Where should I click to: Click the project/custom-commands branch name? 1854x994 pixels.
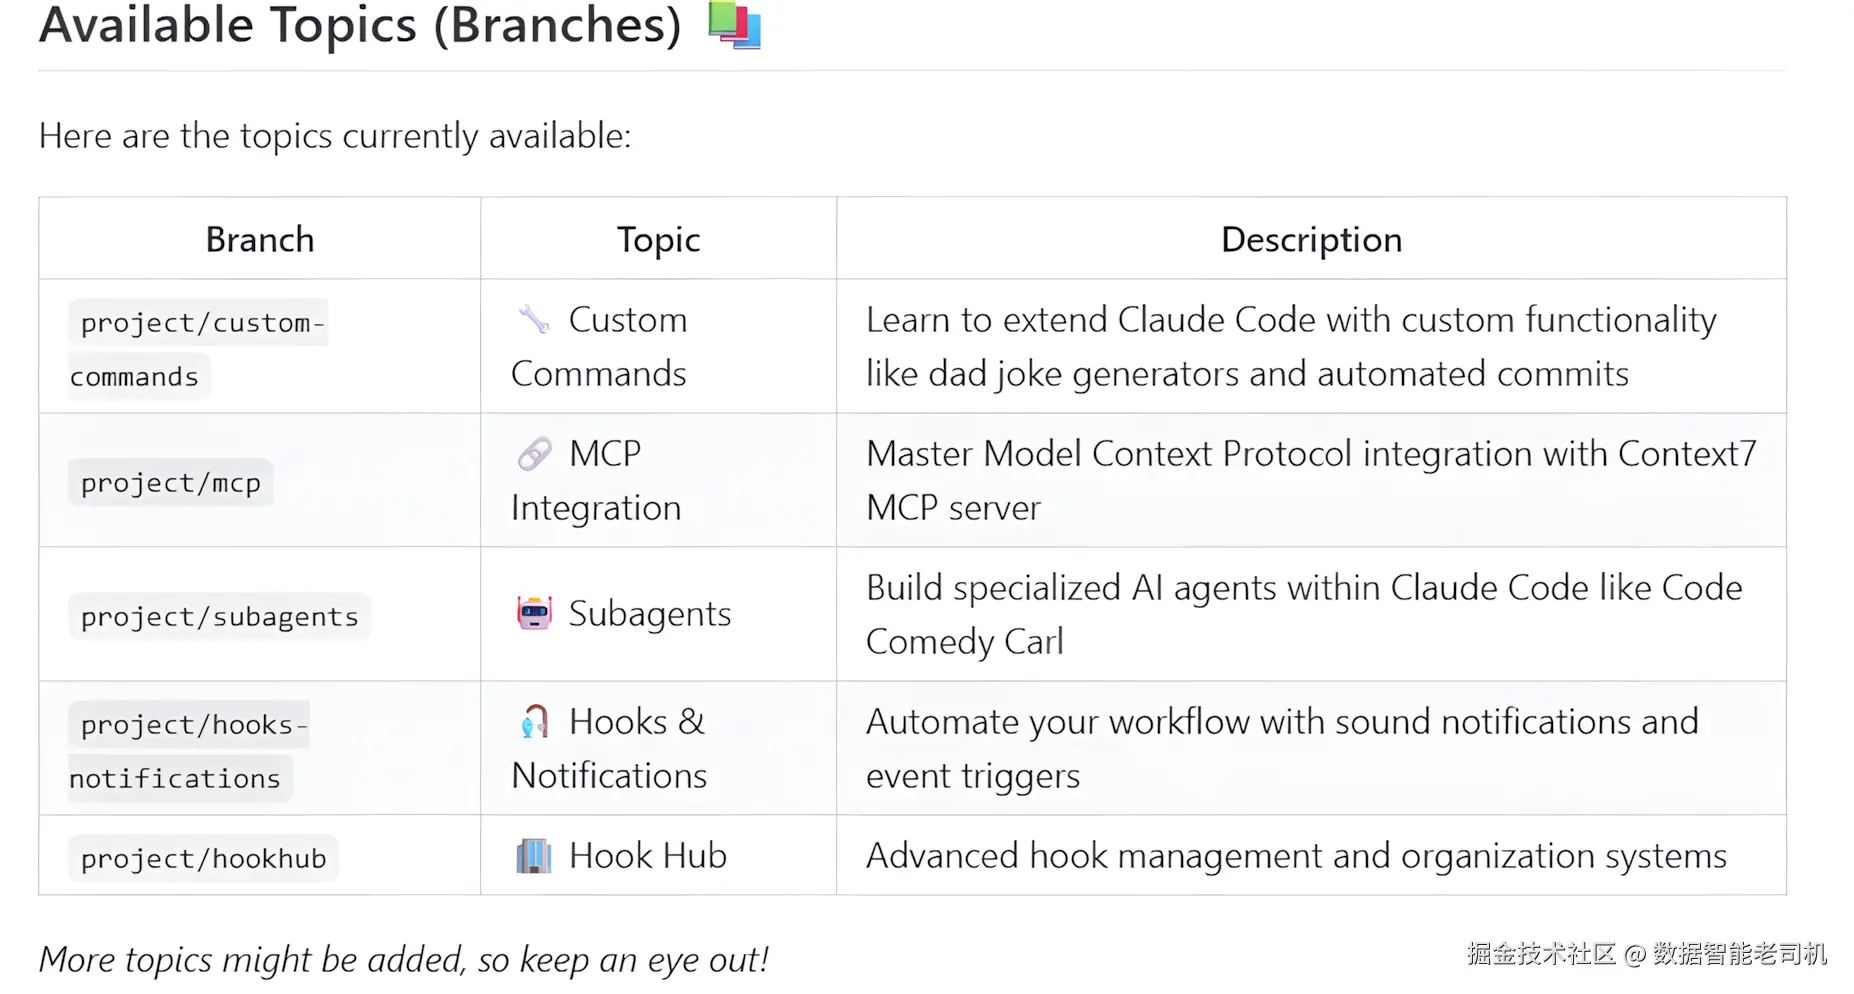coord(197,324)
